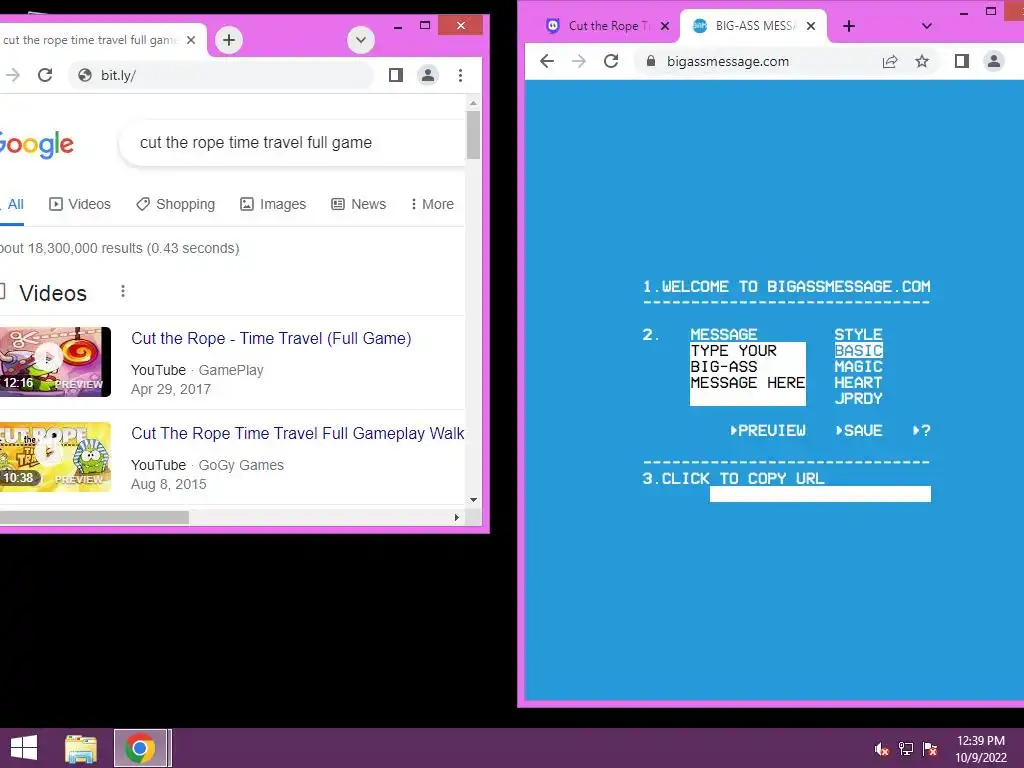The height and width of the screenshot is (768, 1024).
Task: Click the copy URL field
Action: click(x=820, y=494)
